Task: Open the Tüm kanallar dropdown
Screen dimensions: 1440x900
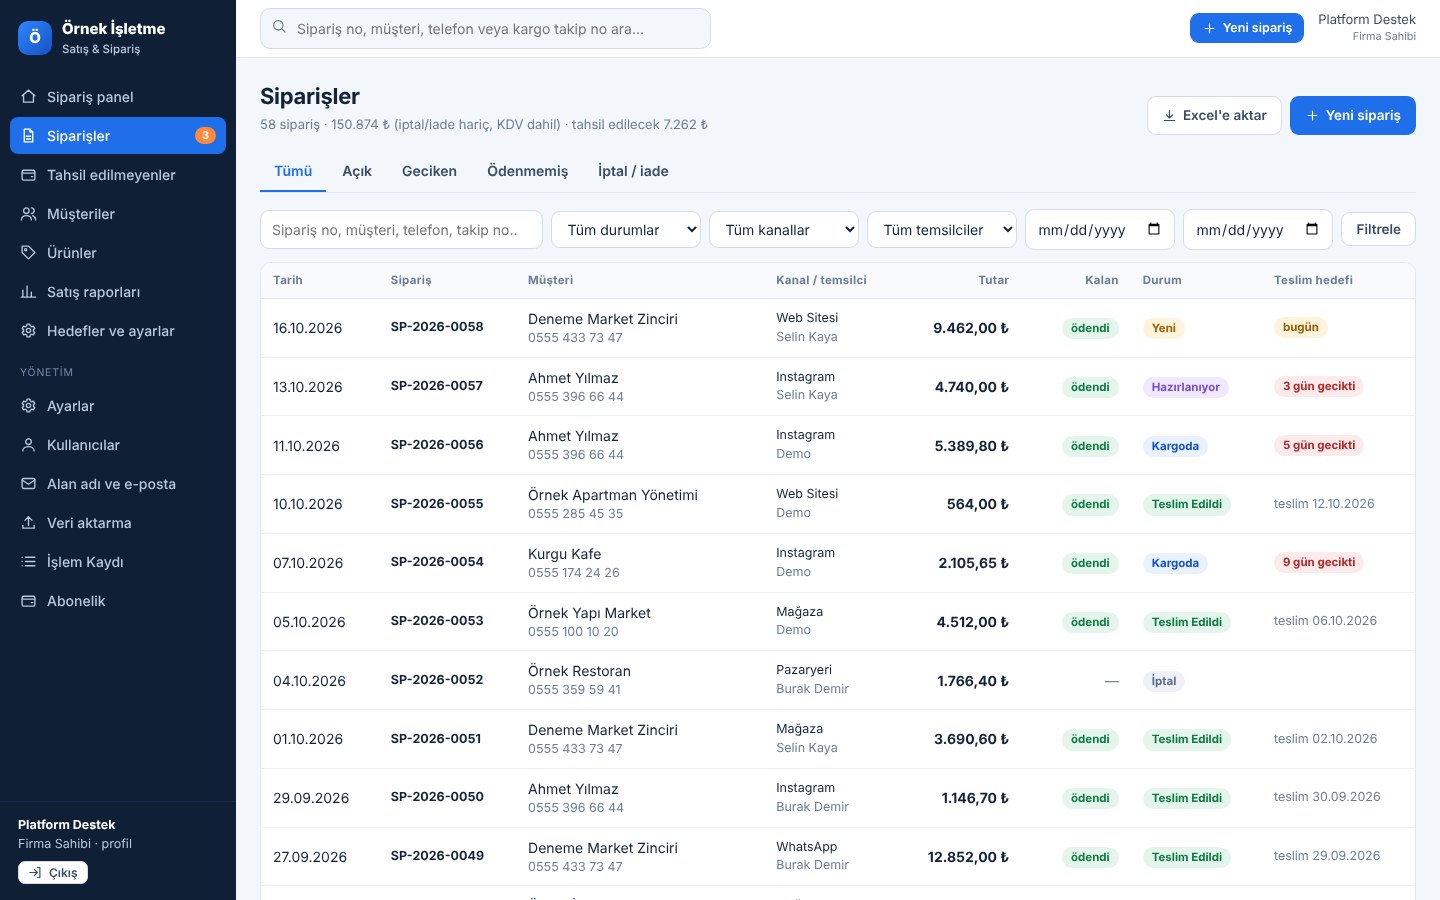Action: point(784,230)
